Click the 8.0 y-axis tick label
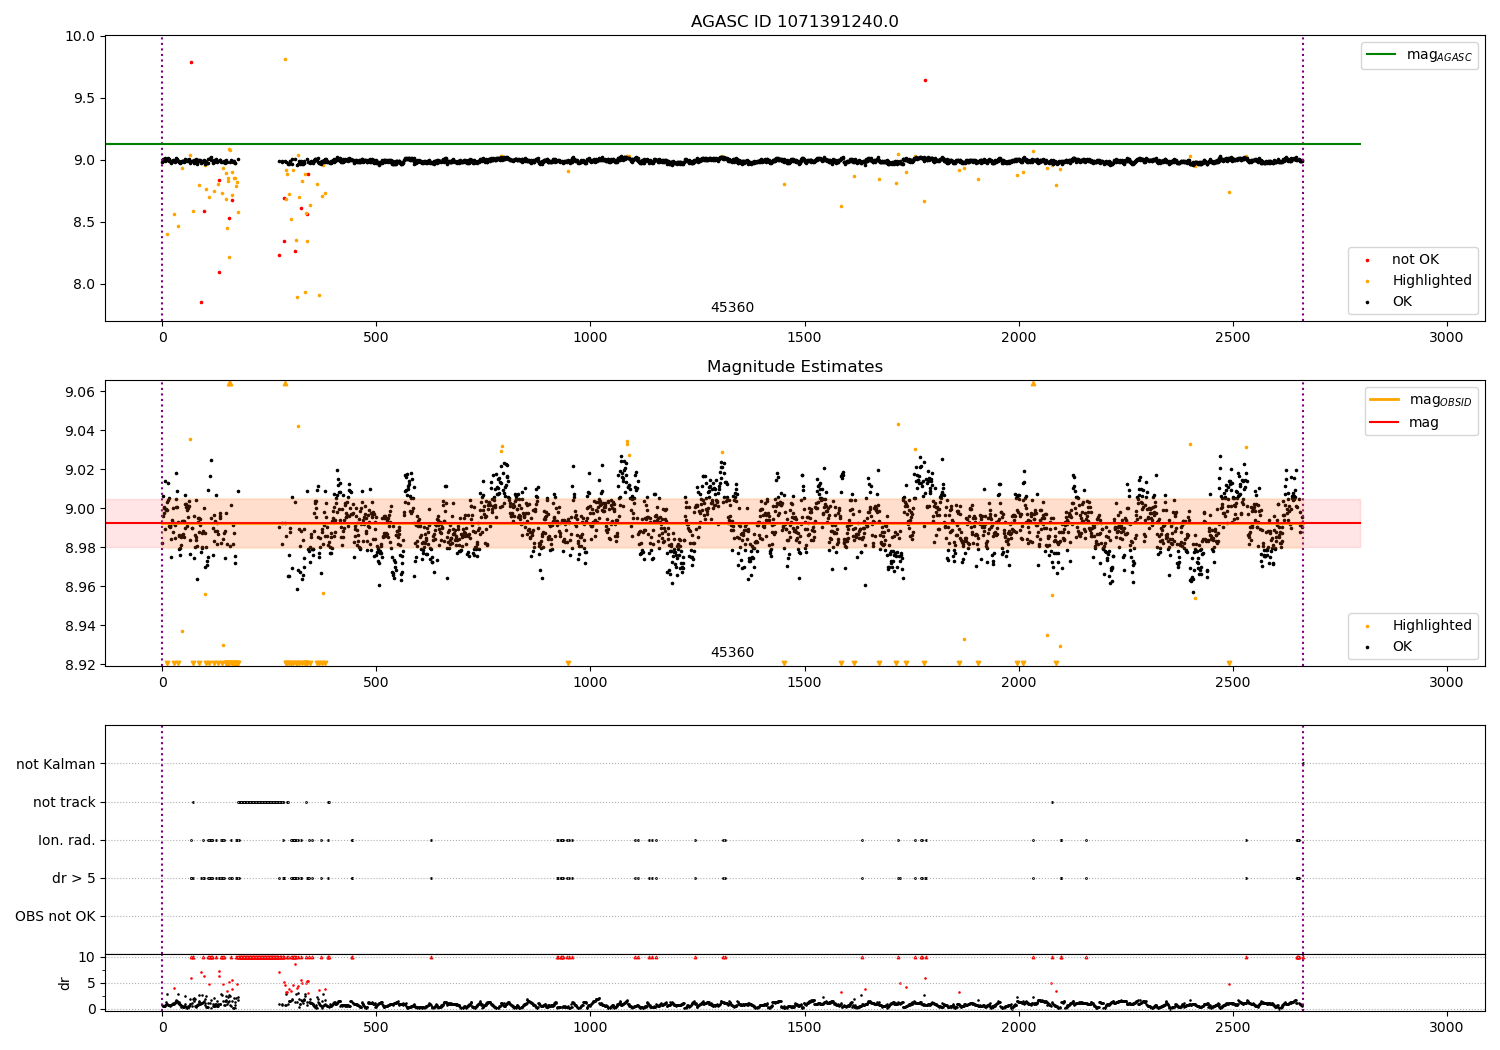This screenshot has height=1050, width=1500. tap(83, 284)
